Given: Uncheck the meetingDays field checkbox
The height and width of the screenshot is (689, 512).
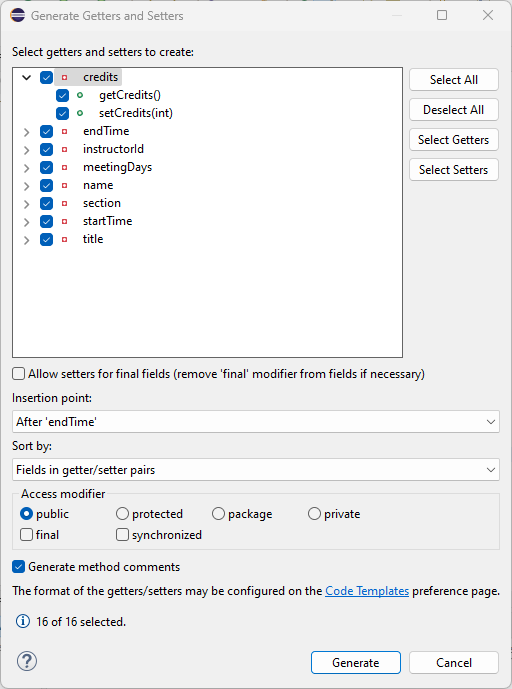Looking at the screenshot, I should 46,167.
